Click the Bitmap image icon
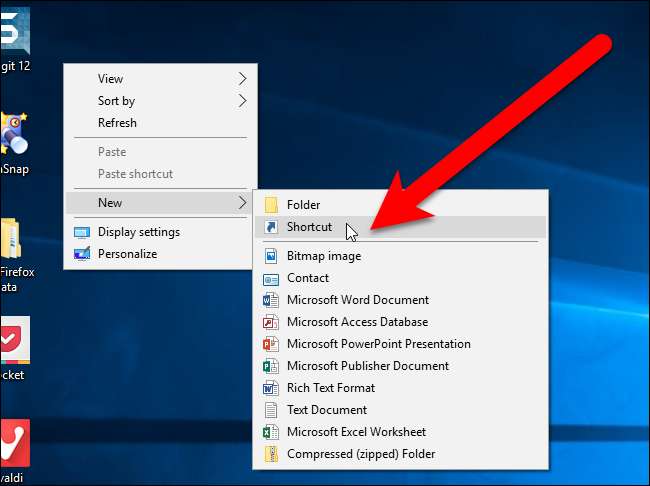Image resolution: width=650 pixels, height=486 pixels. coord(270,256)
